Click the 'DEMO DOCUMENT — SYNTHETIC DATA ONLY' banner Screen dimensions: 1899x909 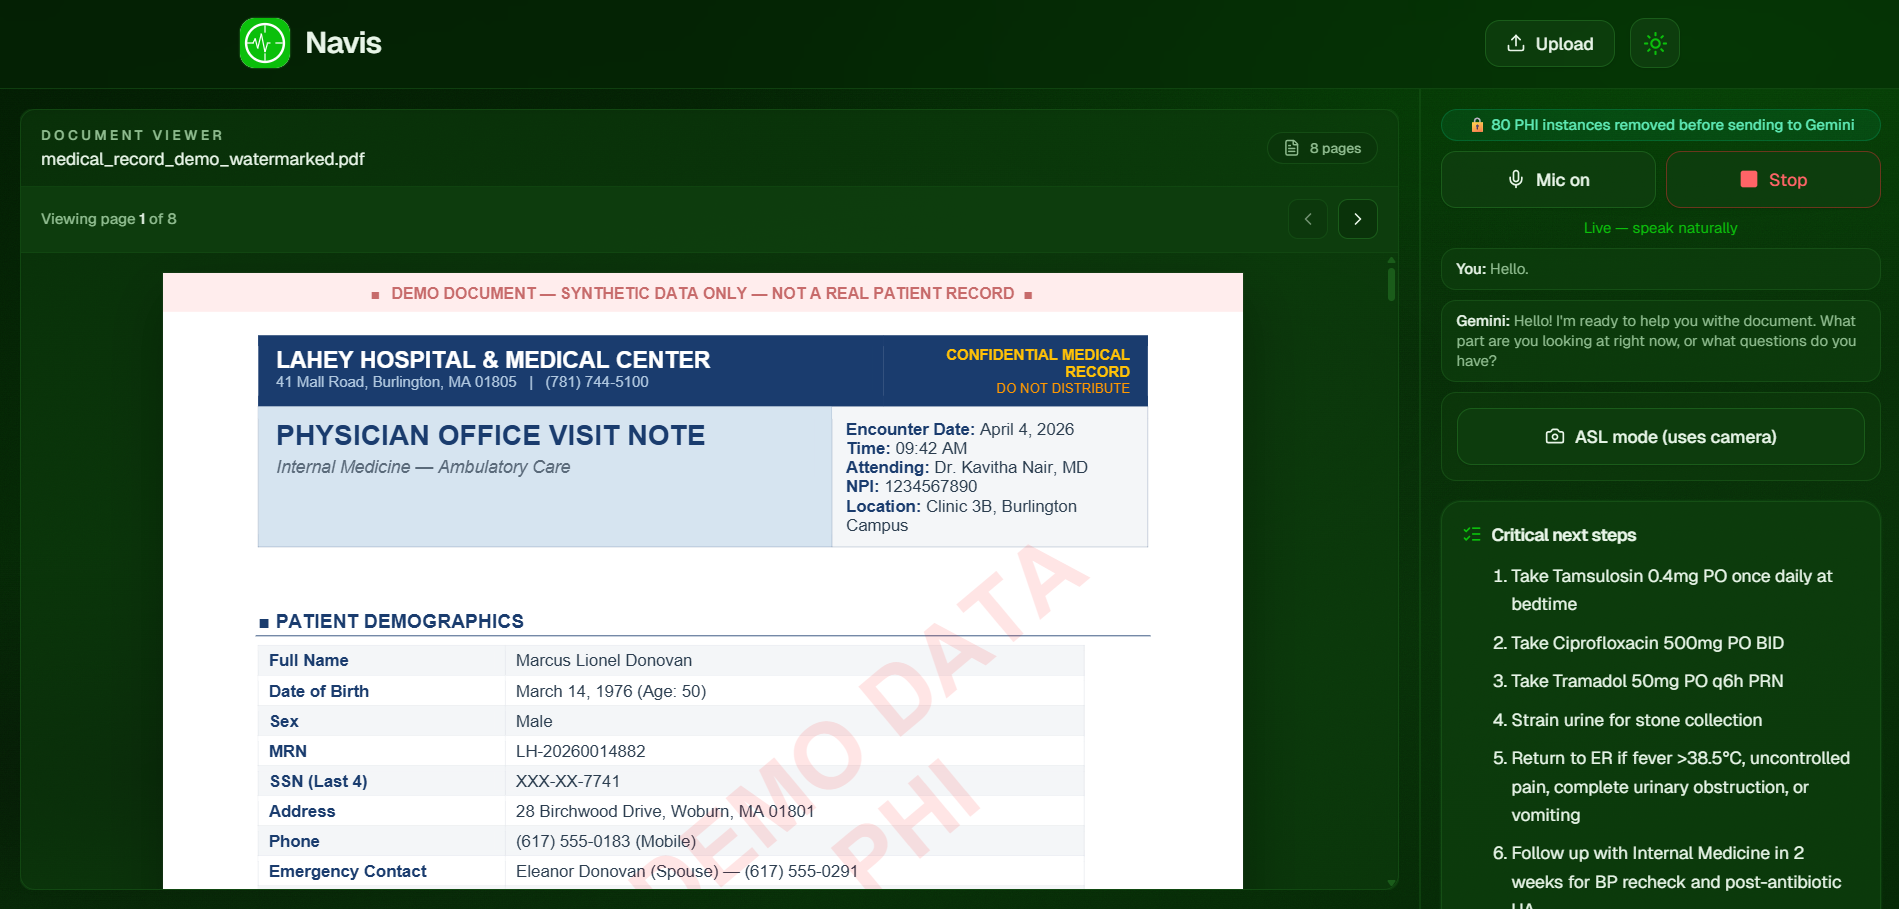click(x=703, y=293)
